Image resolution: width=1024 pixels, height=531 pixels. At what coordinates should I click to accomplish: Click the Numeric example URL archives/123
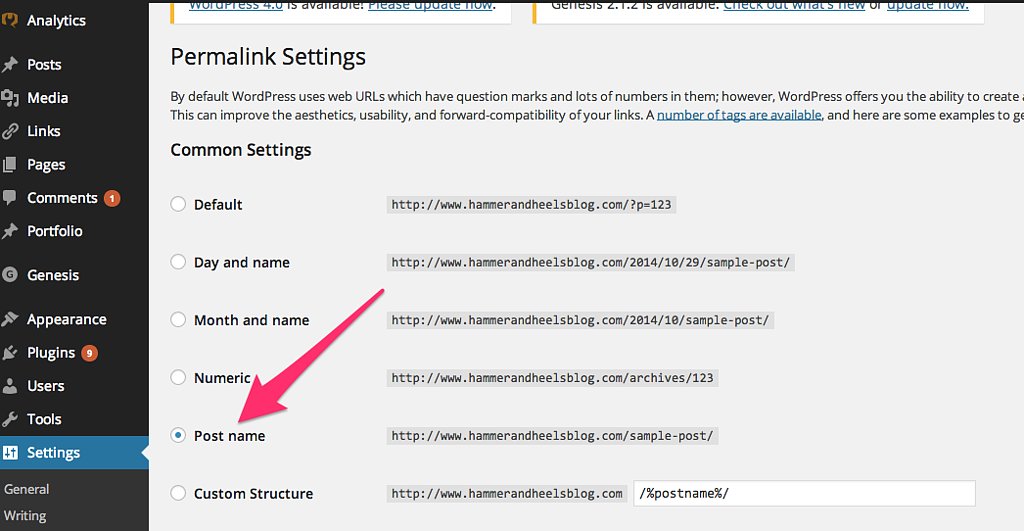coord(552,378)
